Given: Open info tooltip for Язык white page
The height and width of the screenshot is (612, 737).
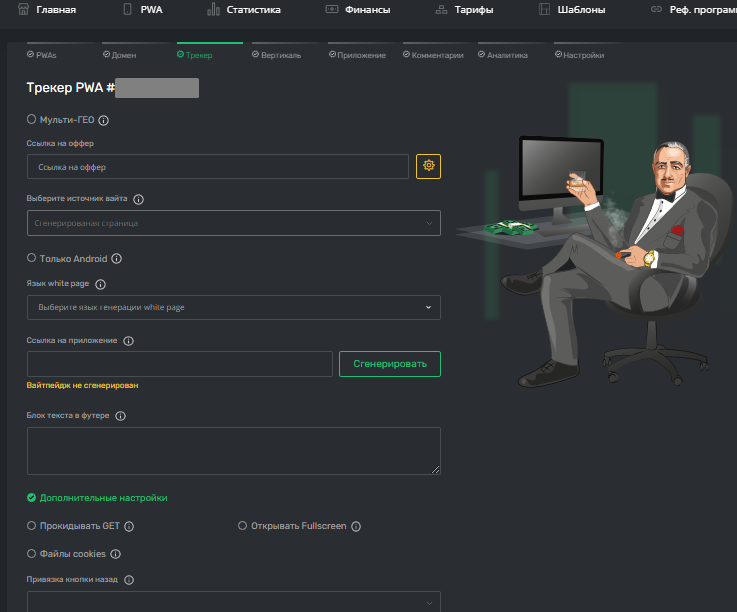Looking at the screenshot, I should [100, 284].
